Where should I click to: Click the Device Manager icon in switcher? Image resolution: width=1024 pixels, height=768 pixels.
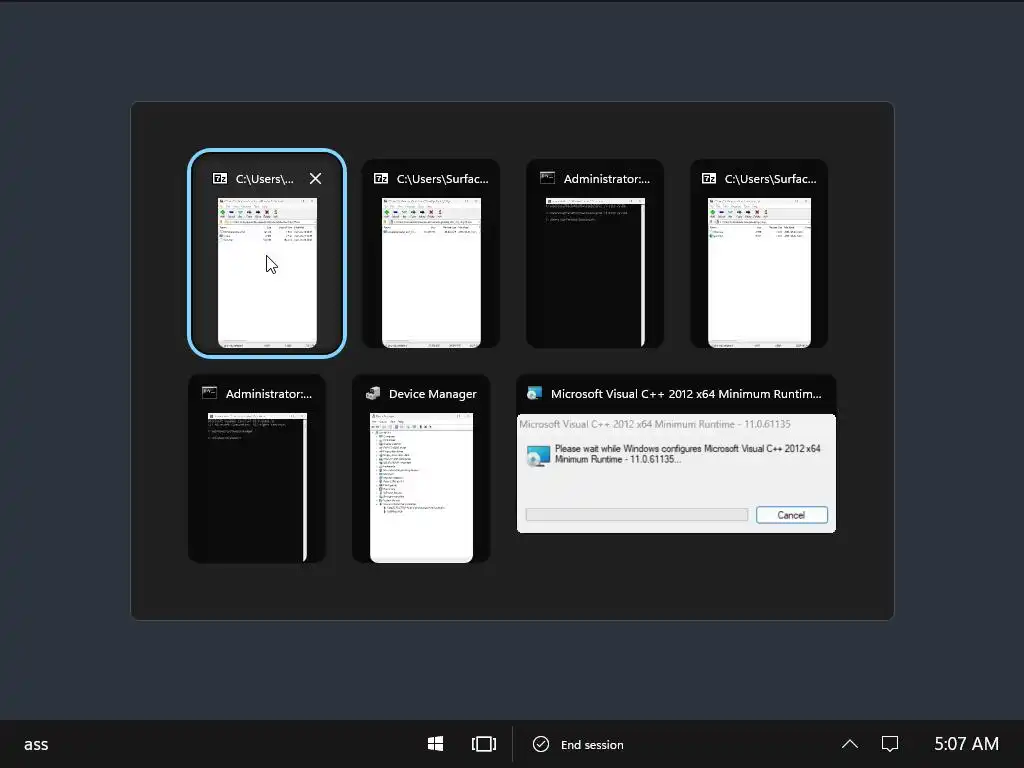point(373,394)
